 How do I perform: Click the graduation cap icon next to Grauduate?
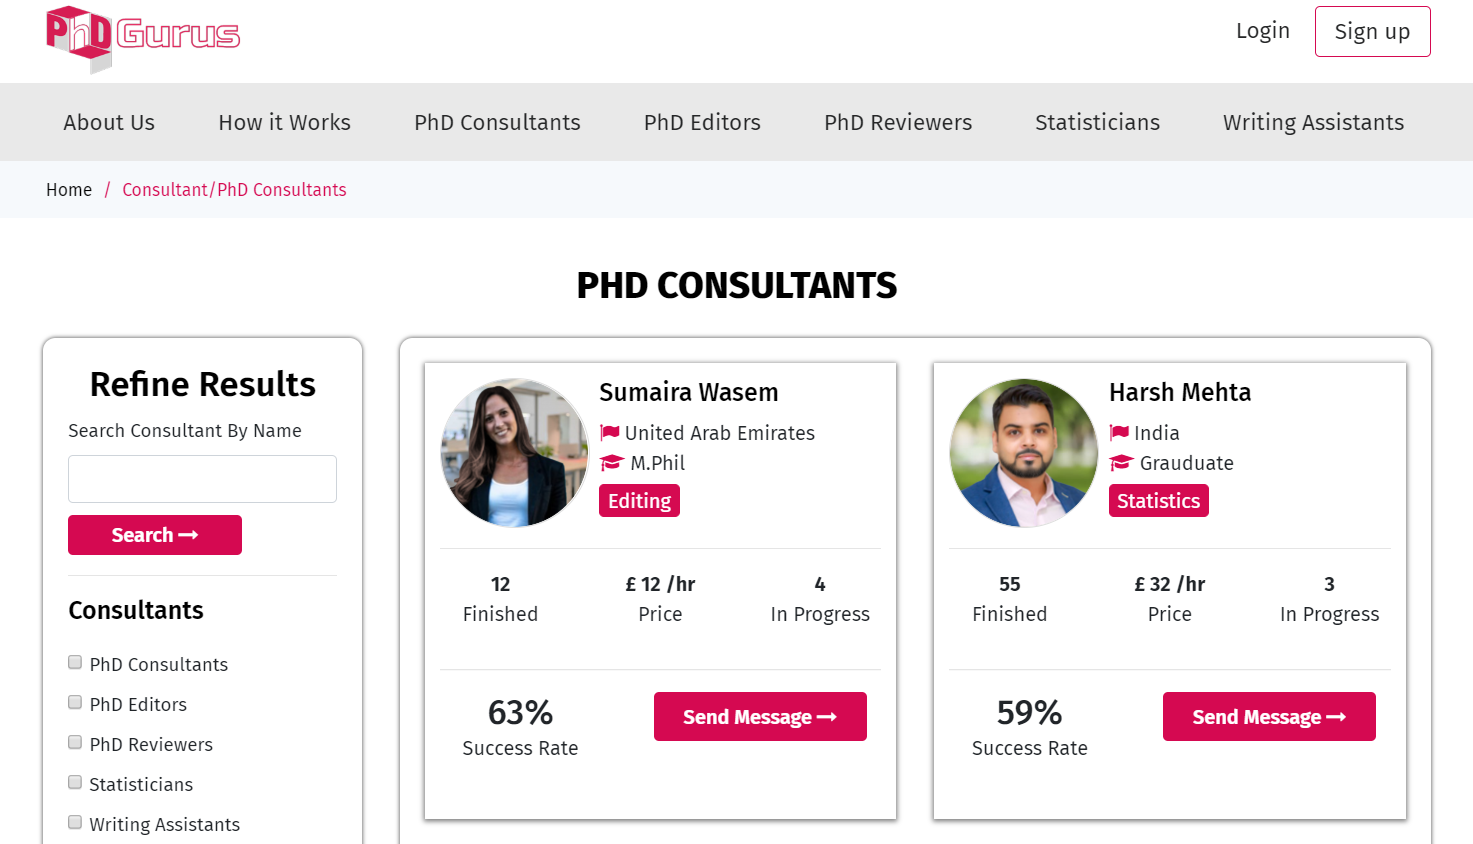1121,463
